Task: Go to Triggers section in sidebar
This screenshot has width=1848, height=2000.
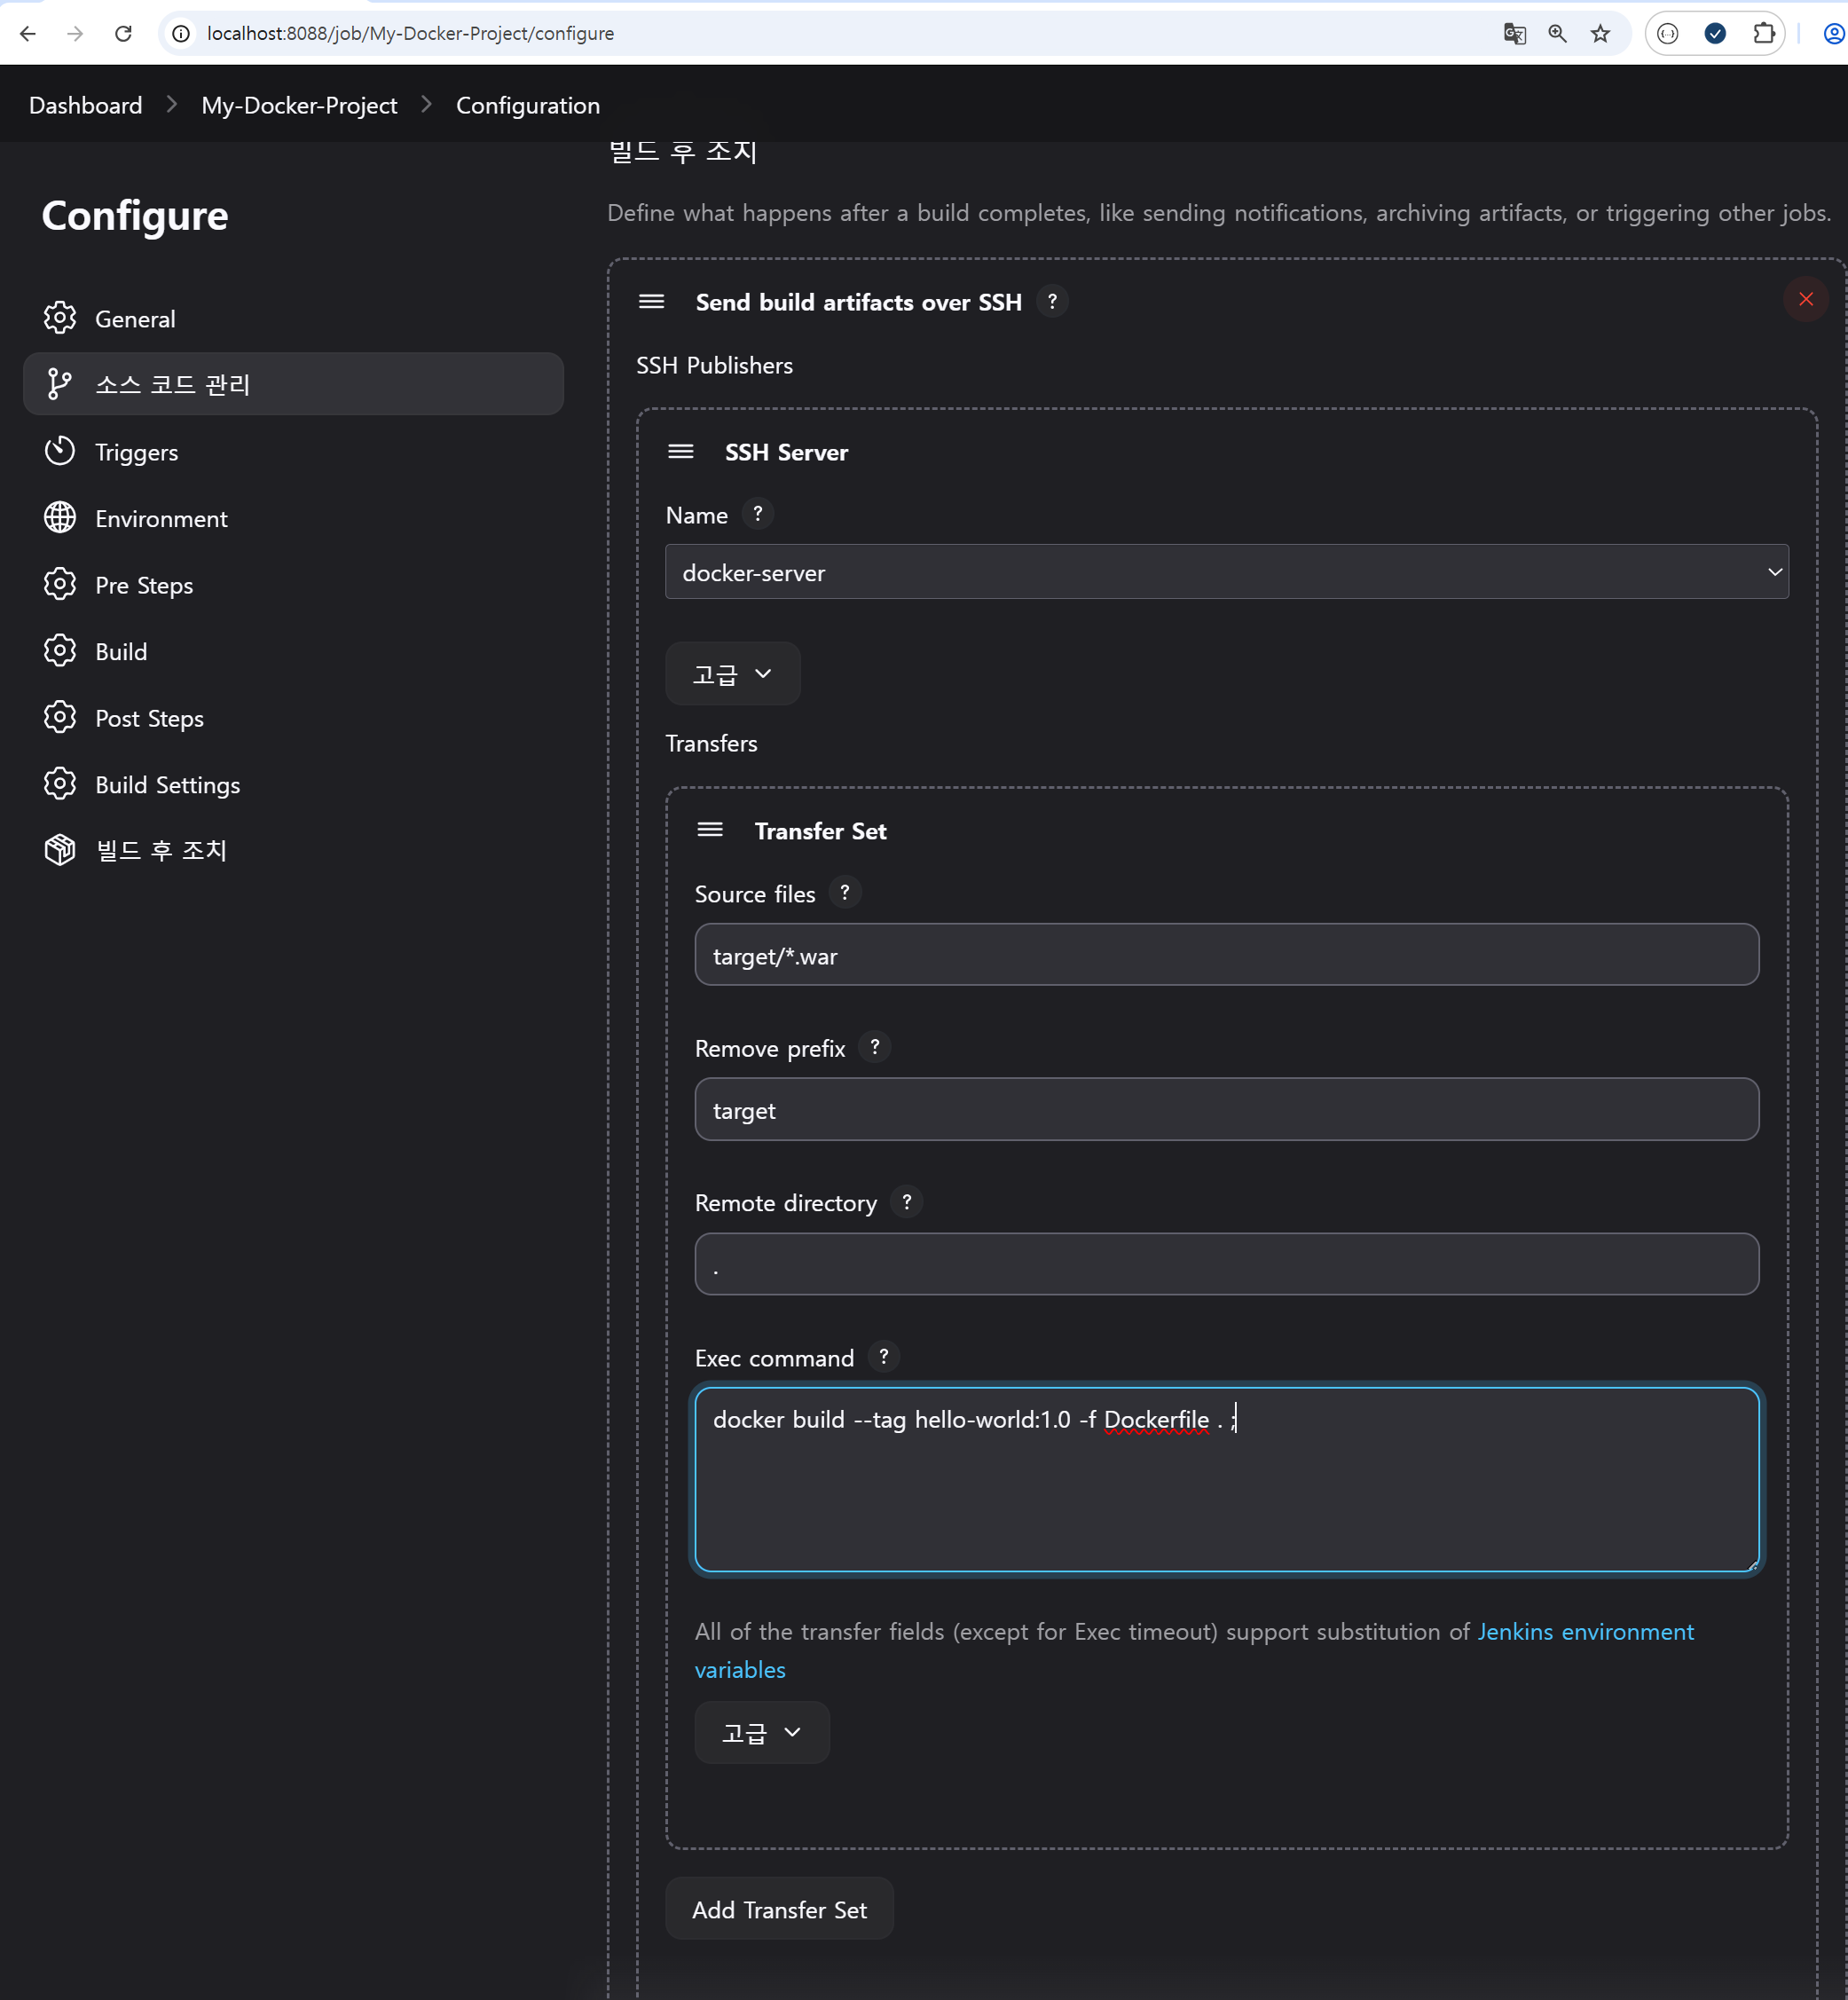Action: [136, 452]
